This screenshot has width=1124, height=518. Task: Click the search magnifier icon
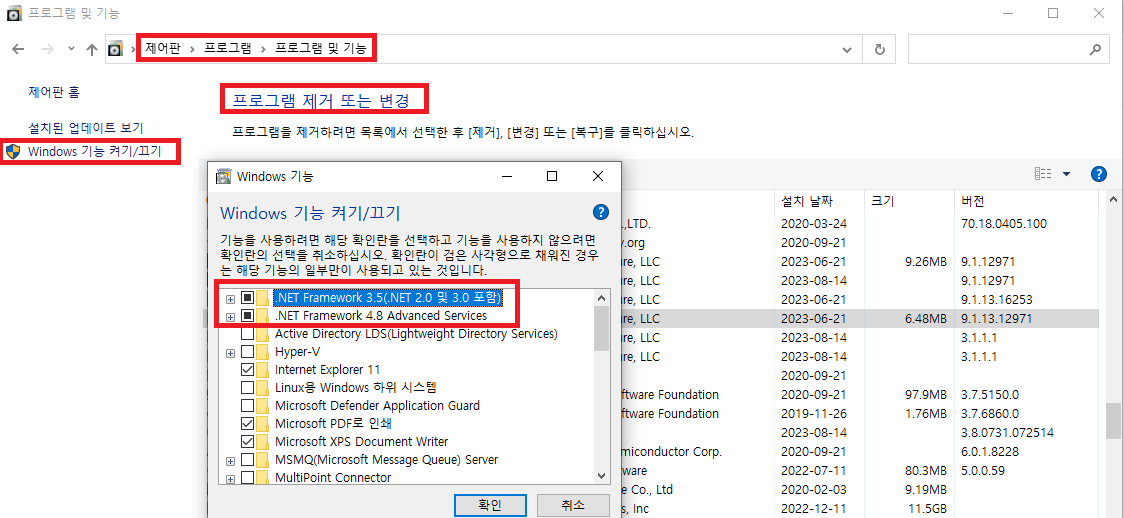coord(1095,49)
